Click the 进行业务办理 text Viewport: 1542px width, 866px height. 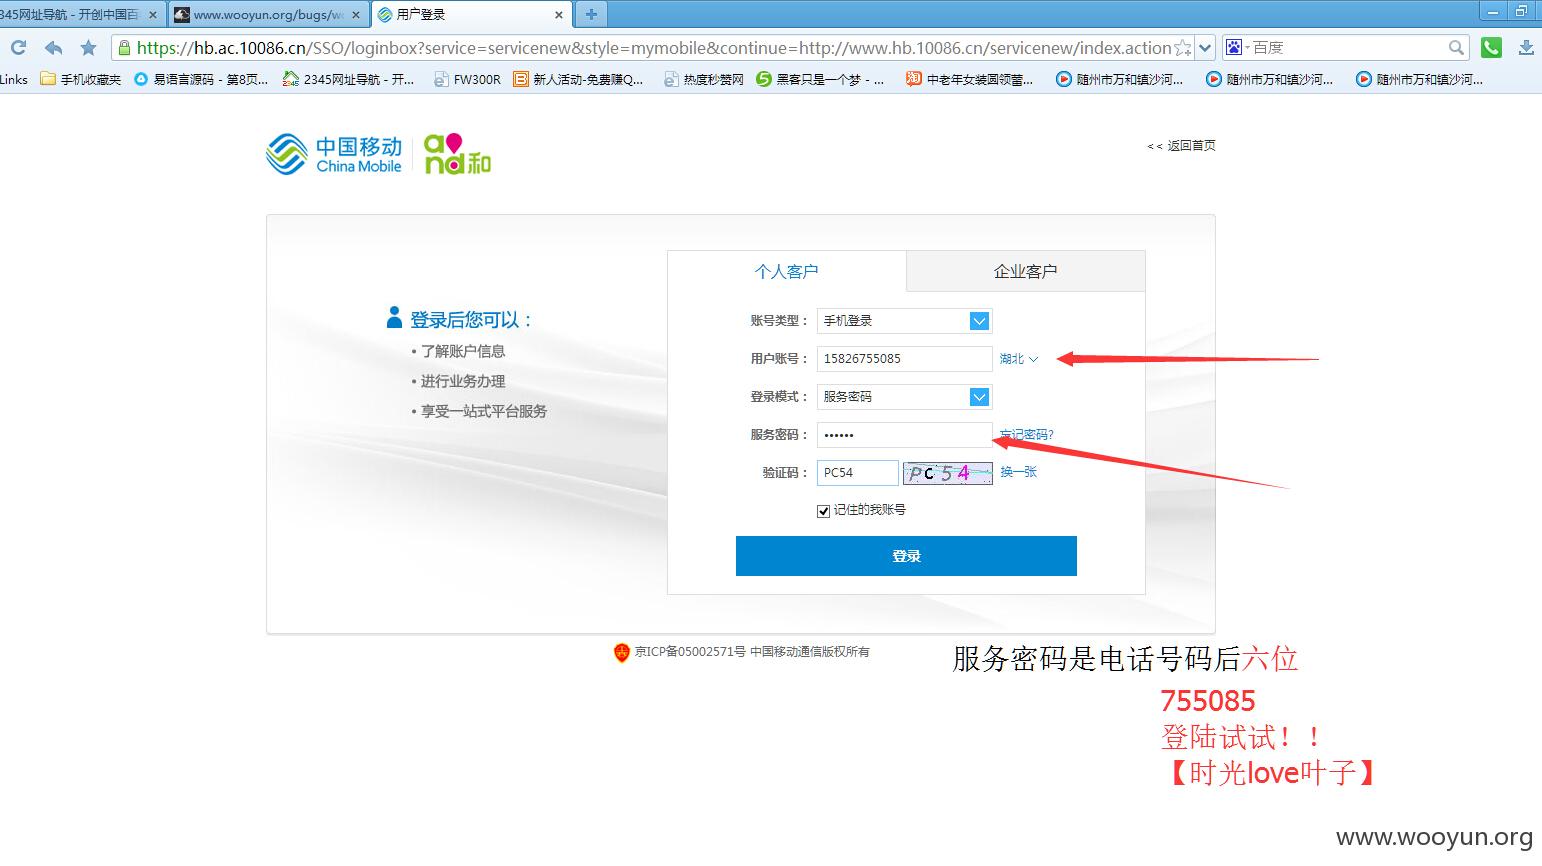[x=463, y=381]
